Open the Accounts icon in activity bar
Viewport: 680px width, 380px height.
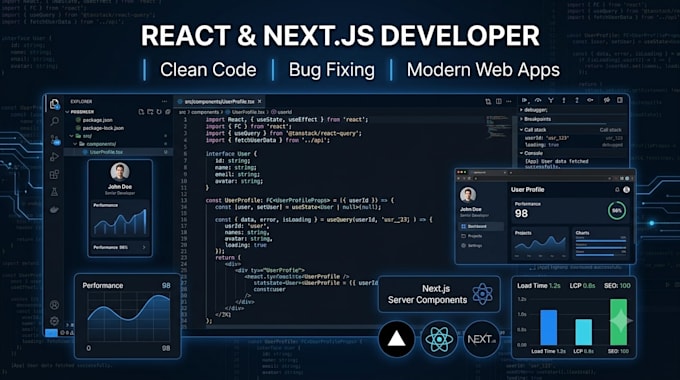[54, 305]
